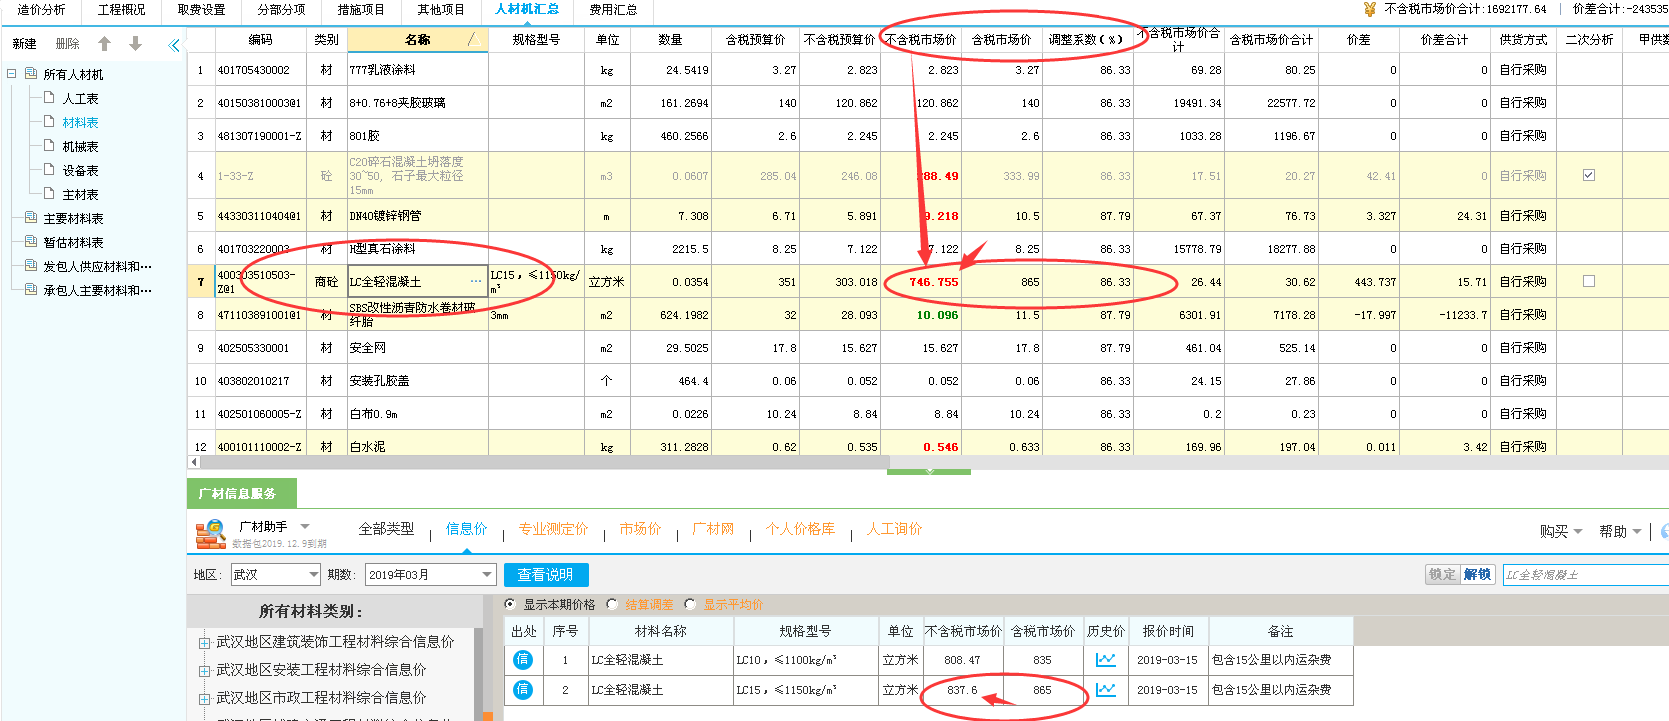Click the material search box showing LC全轻混凝土
The height and width of the screenshot is (721, 1669).
[1585, 575]
